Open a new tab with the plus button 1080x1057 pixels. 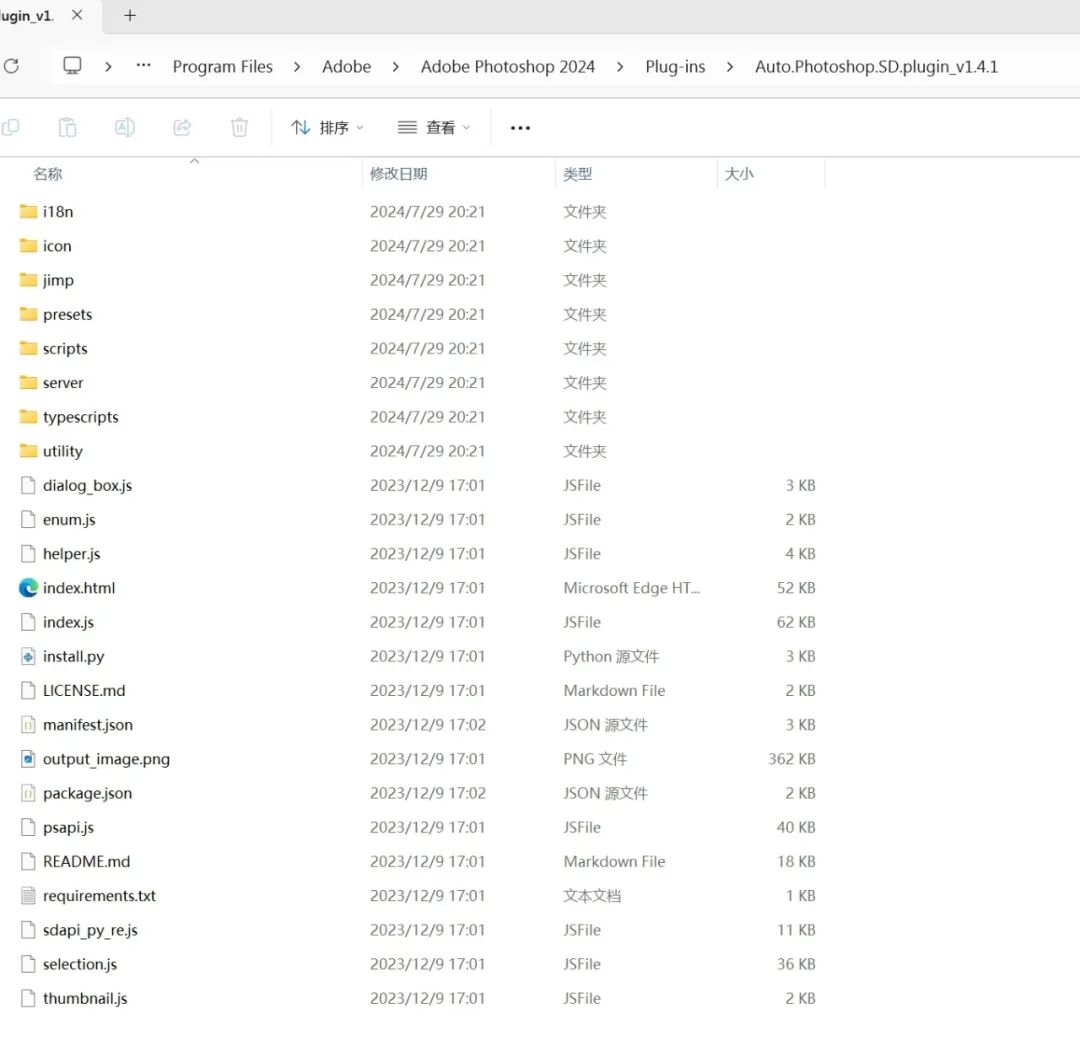[129, 15]
